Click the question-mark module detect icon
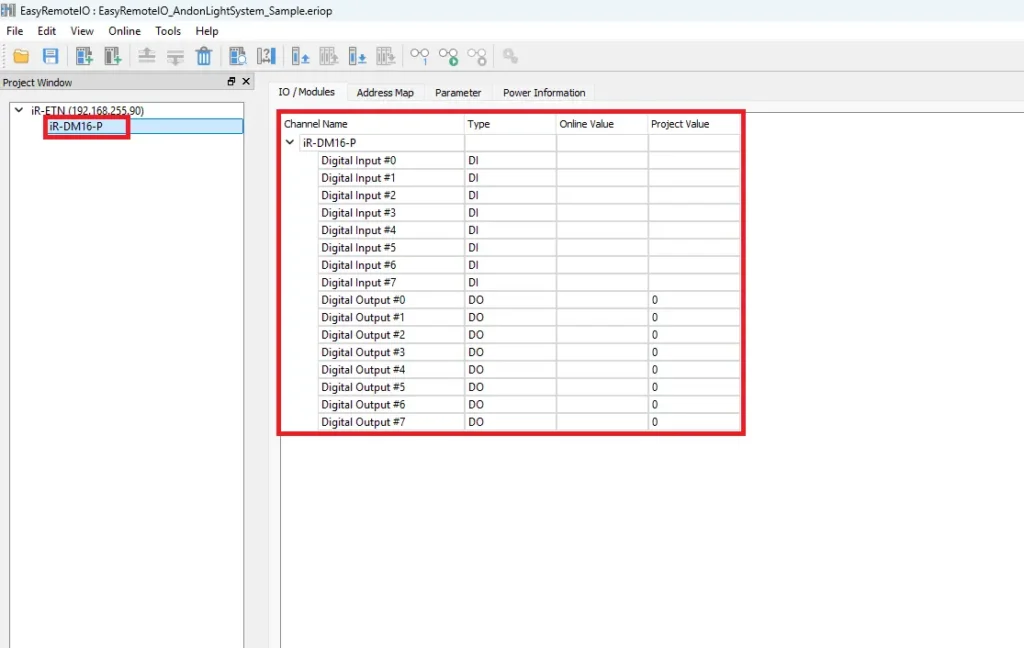The height and width of the screenshot is (648, 1024). [x=266, y=57]
